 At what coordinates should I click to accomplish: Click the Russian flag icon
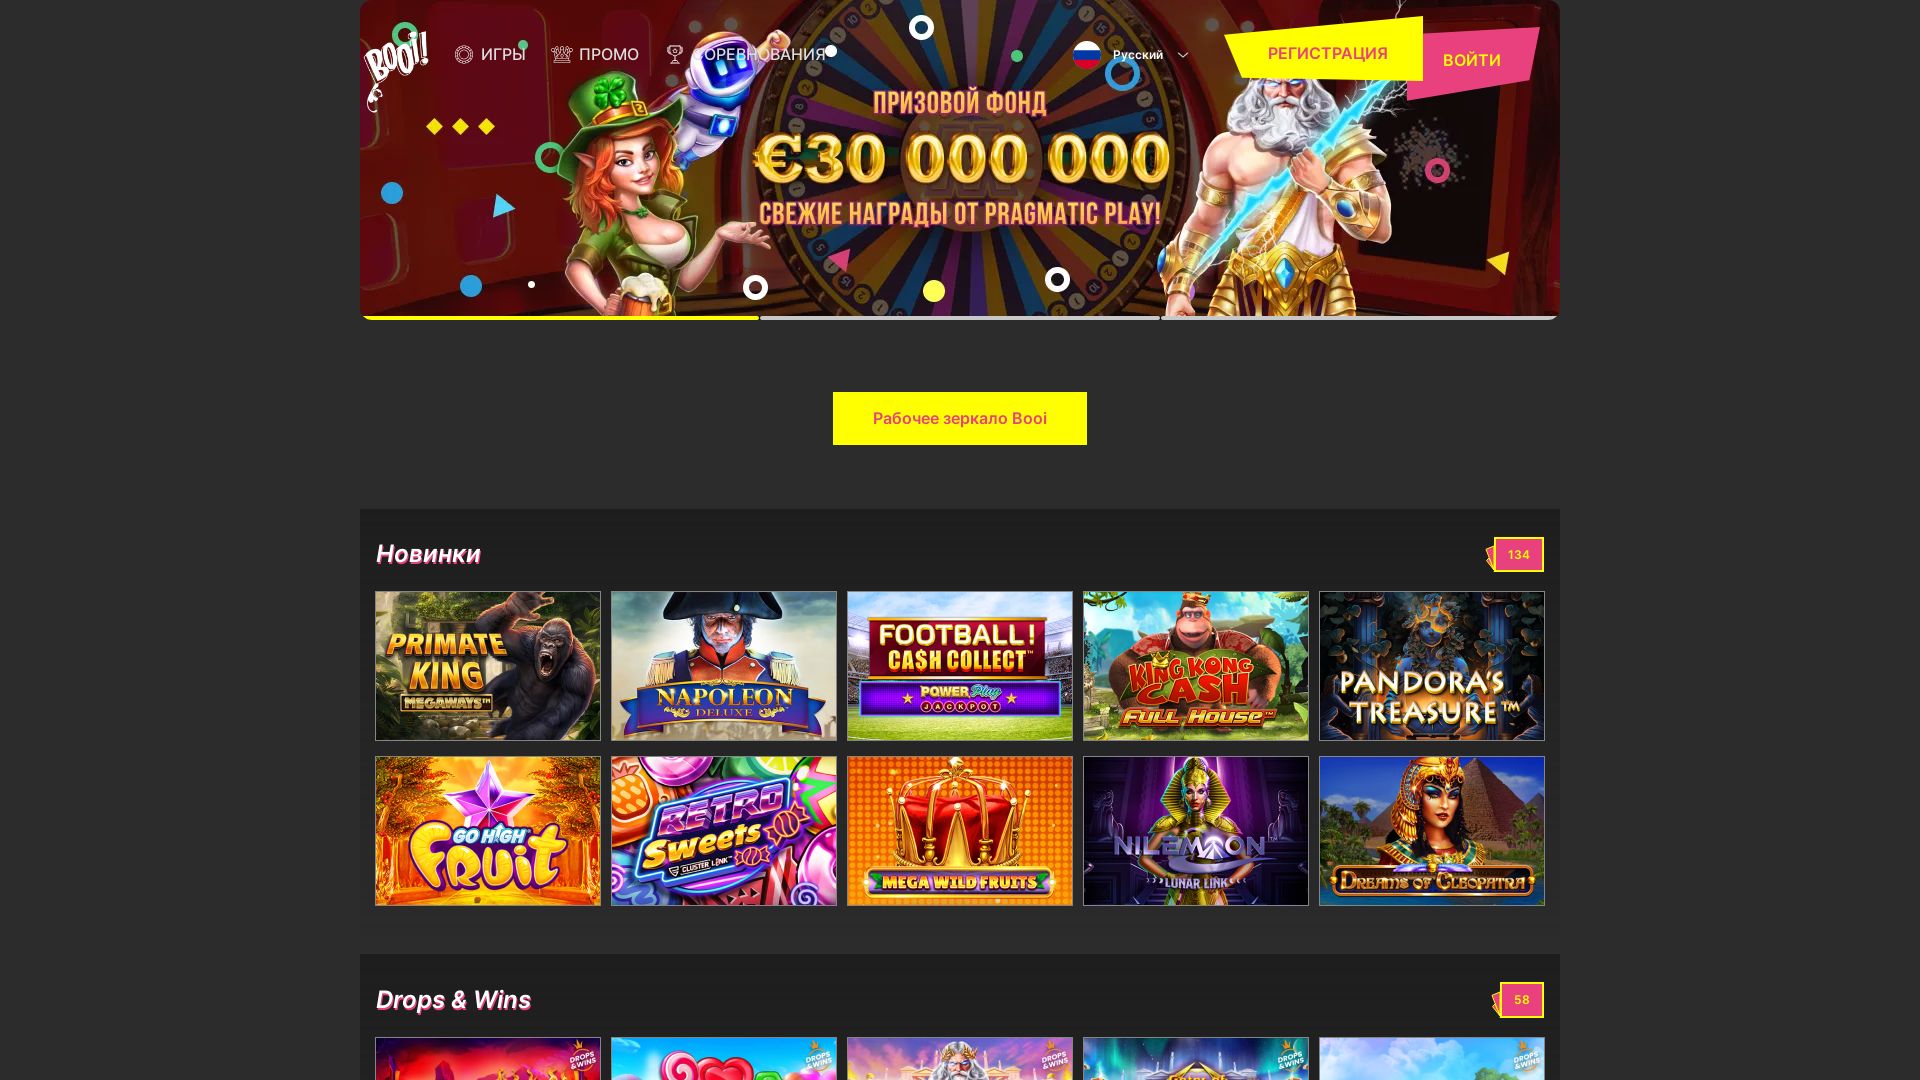click(x=1087, y=54)
